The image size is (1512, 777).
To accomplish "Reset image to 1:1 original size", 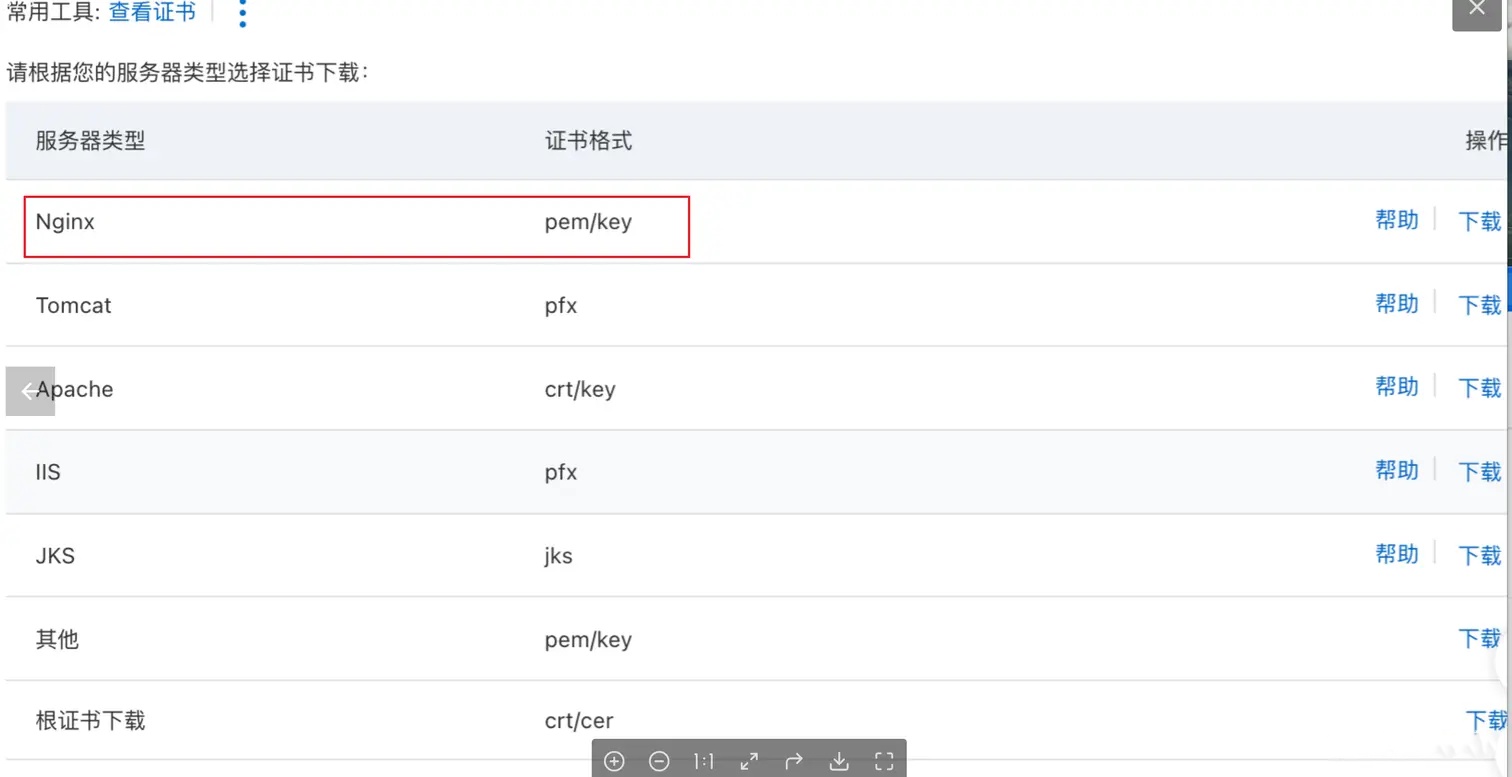I will pos(704,761).
